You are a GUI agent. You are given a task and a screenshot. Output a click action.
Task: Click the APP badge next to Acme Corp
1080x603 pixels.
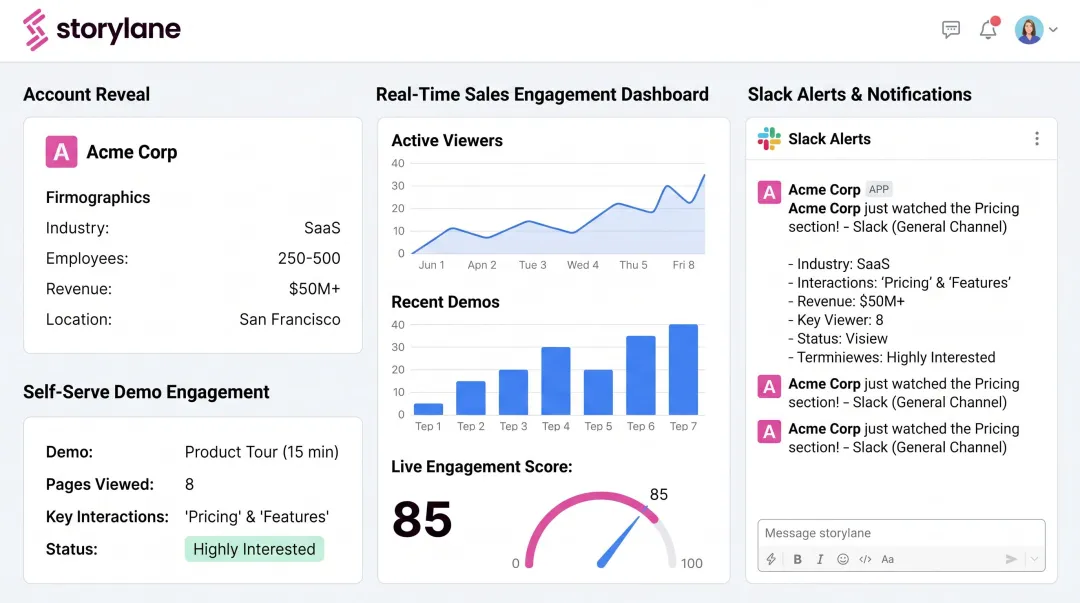[879, 189]
